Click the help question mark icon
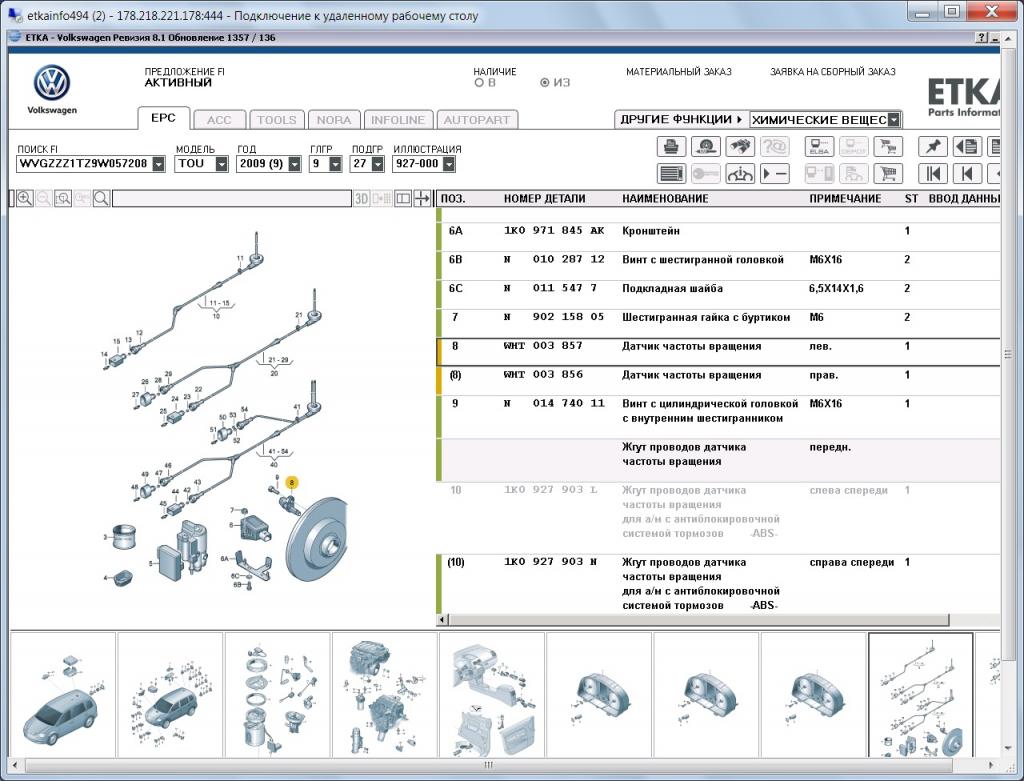 [x=982, y=38]
